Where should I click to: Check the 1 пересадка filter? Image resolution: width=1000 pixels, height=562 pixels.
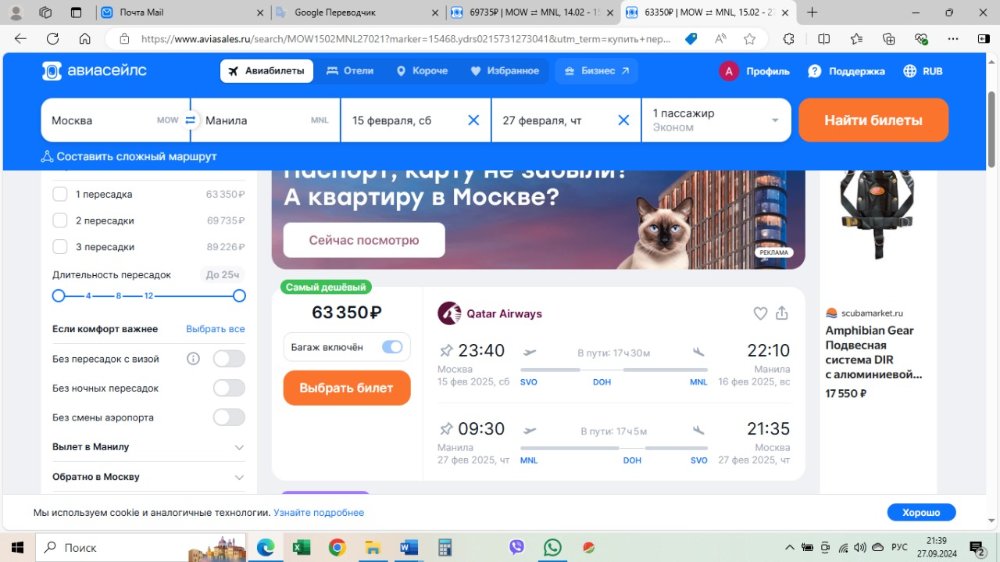coord(60,194)
